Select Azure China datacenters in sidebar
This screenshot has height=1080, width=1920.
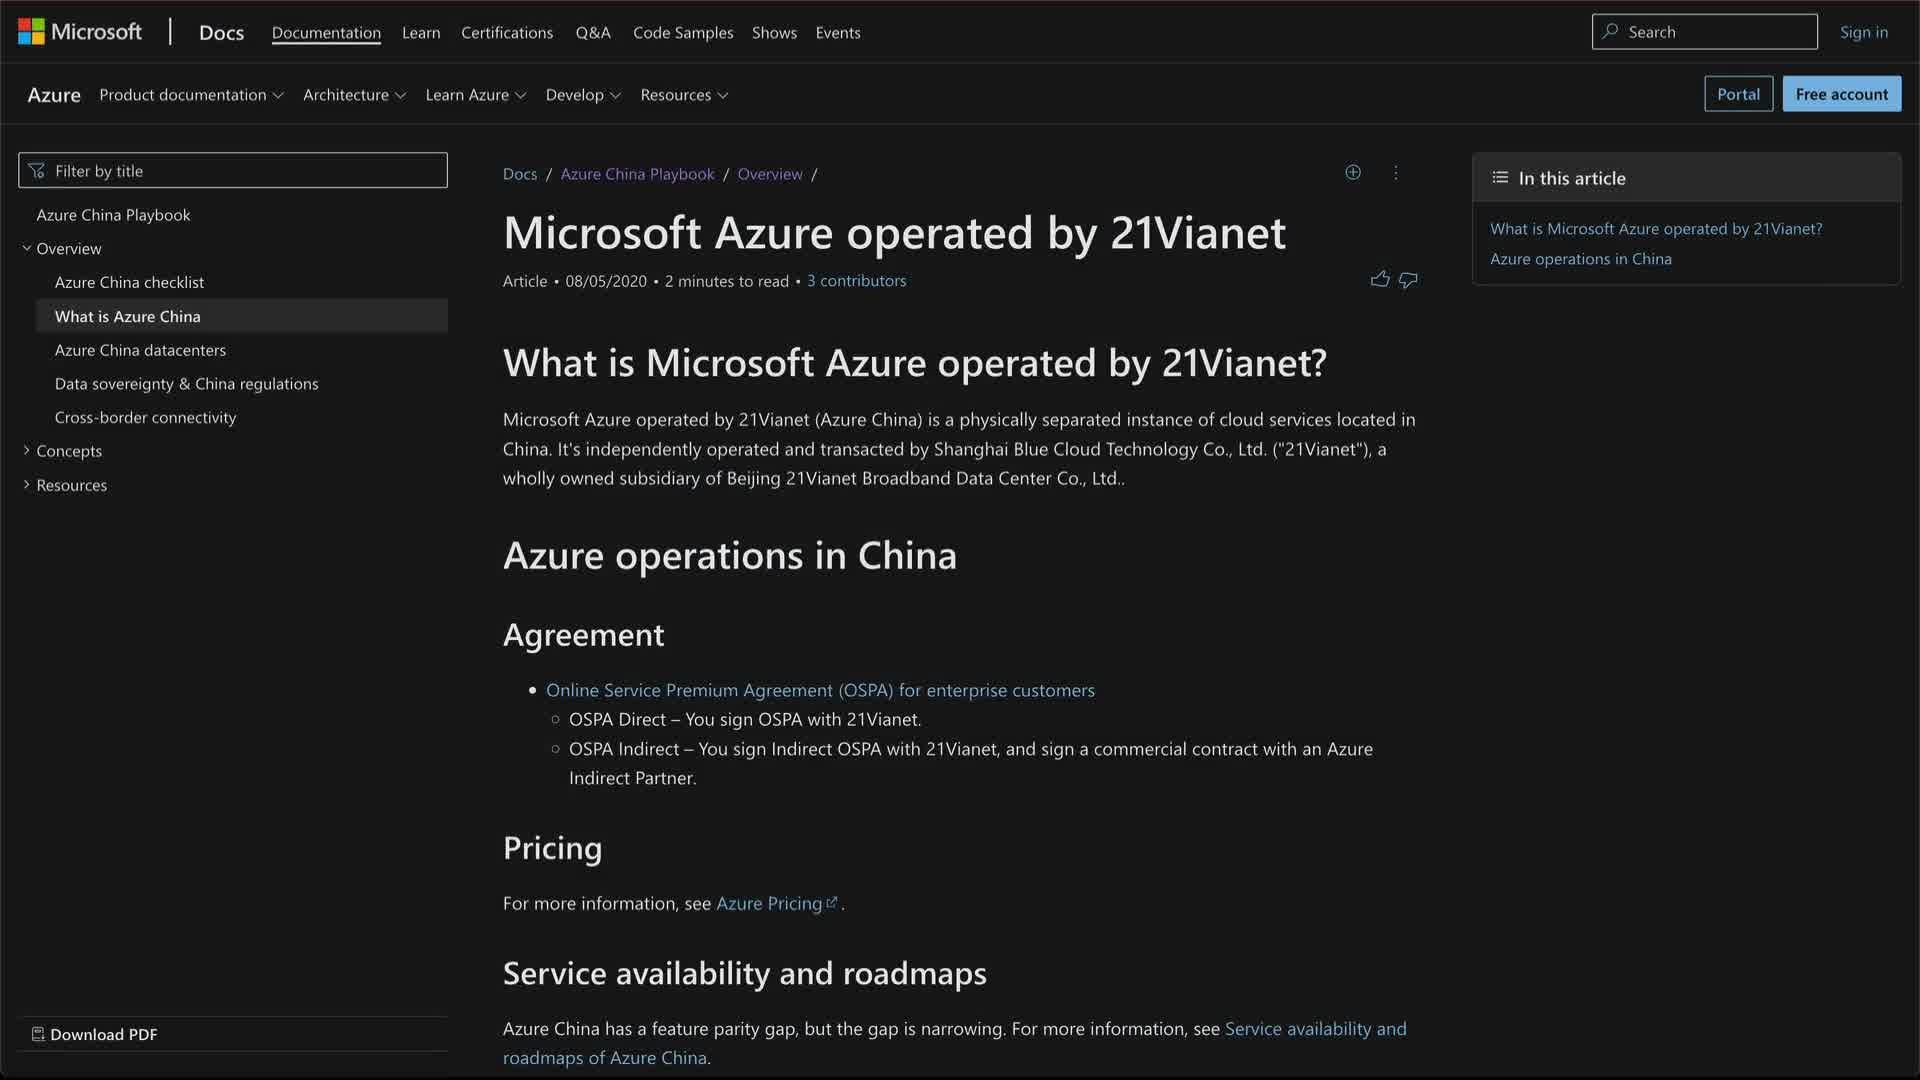tap(140, 350)
